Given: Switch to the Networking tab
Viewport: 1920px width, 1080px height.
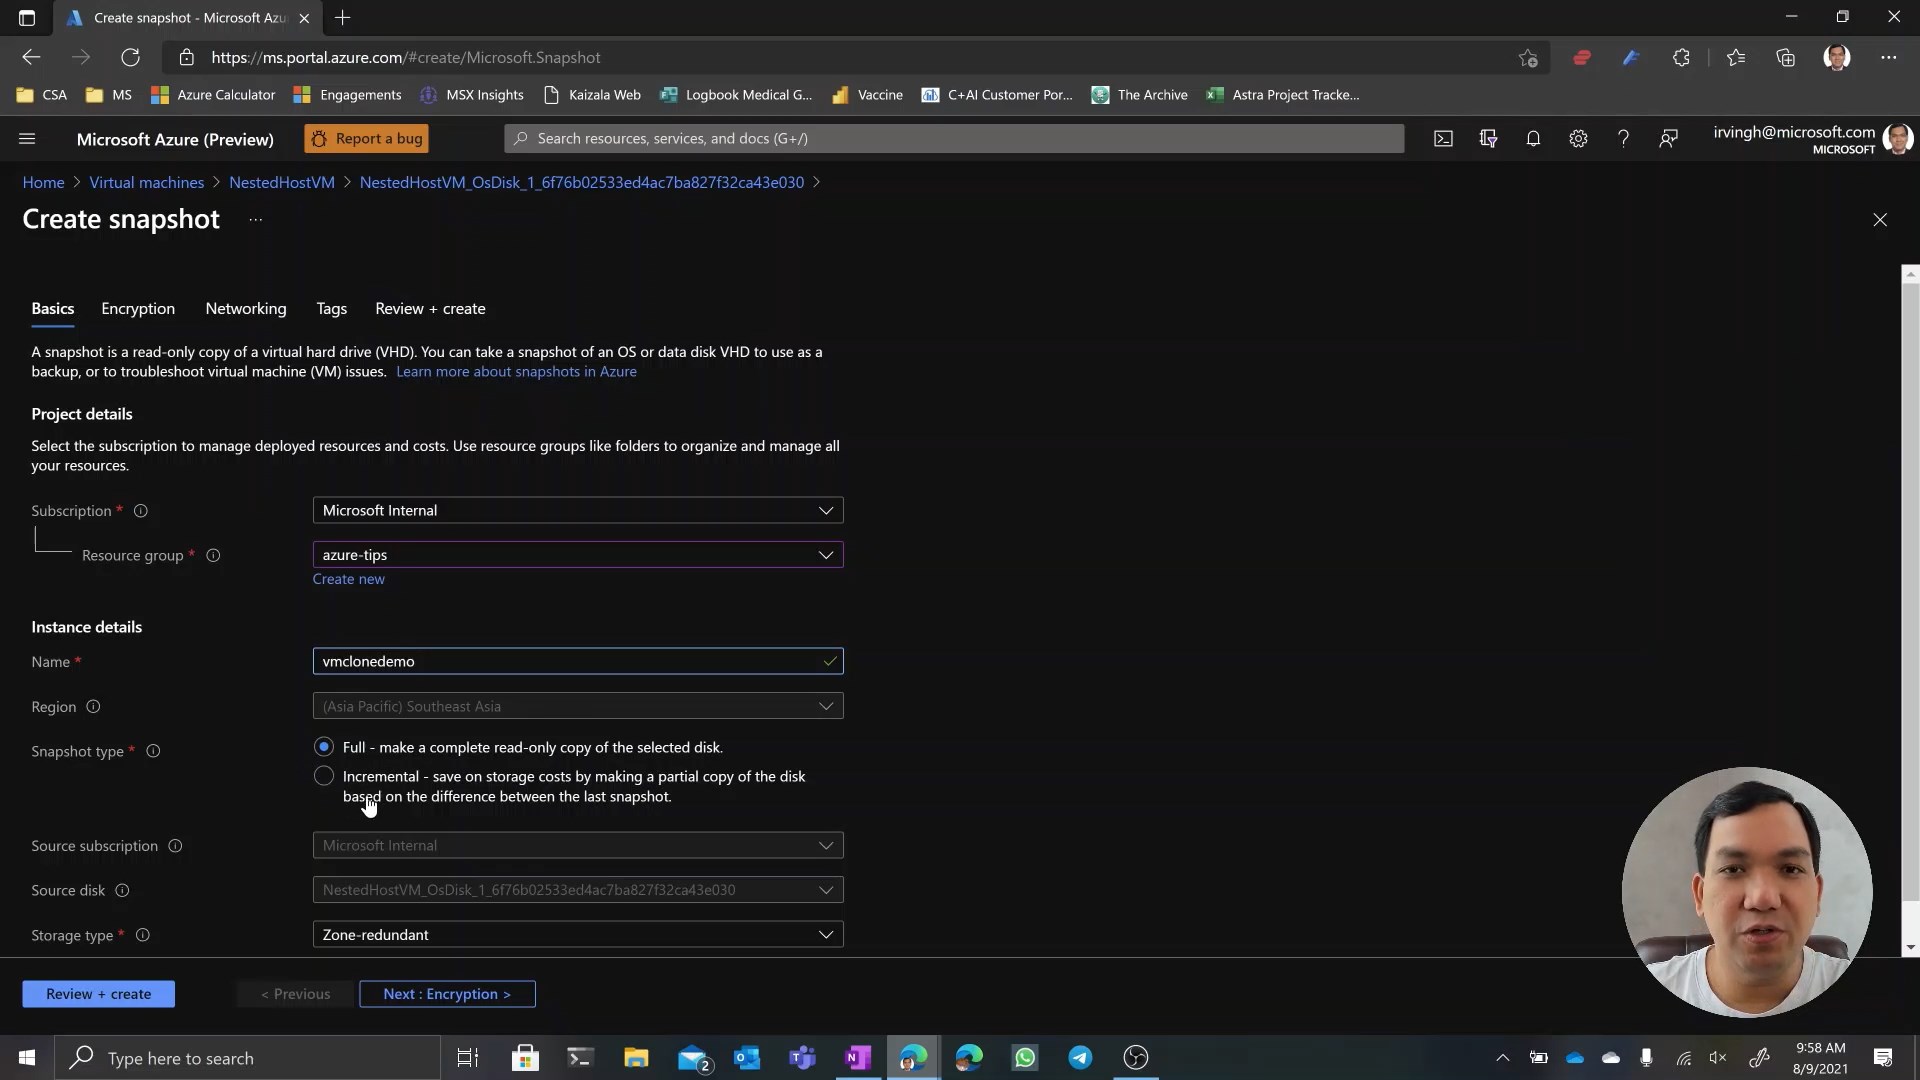Looking at the screenshot, I should click(x=246, y=309).
